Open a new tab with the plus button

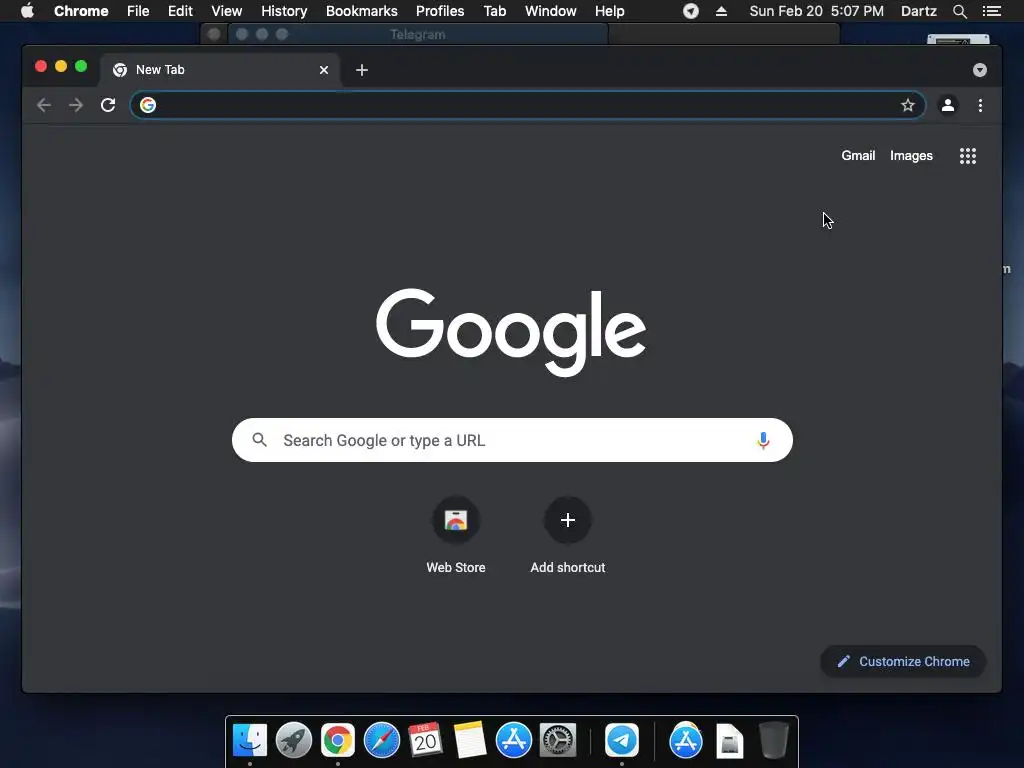click(x=362, y=70)
